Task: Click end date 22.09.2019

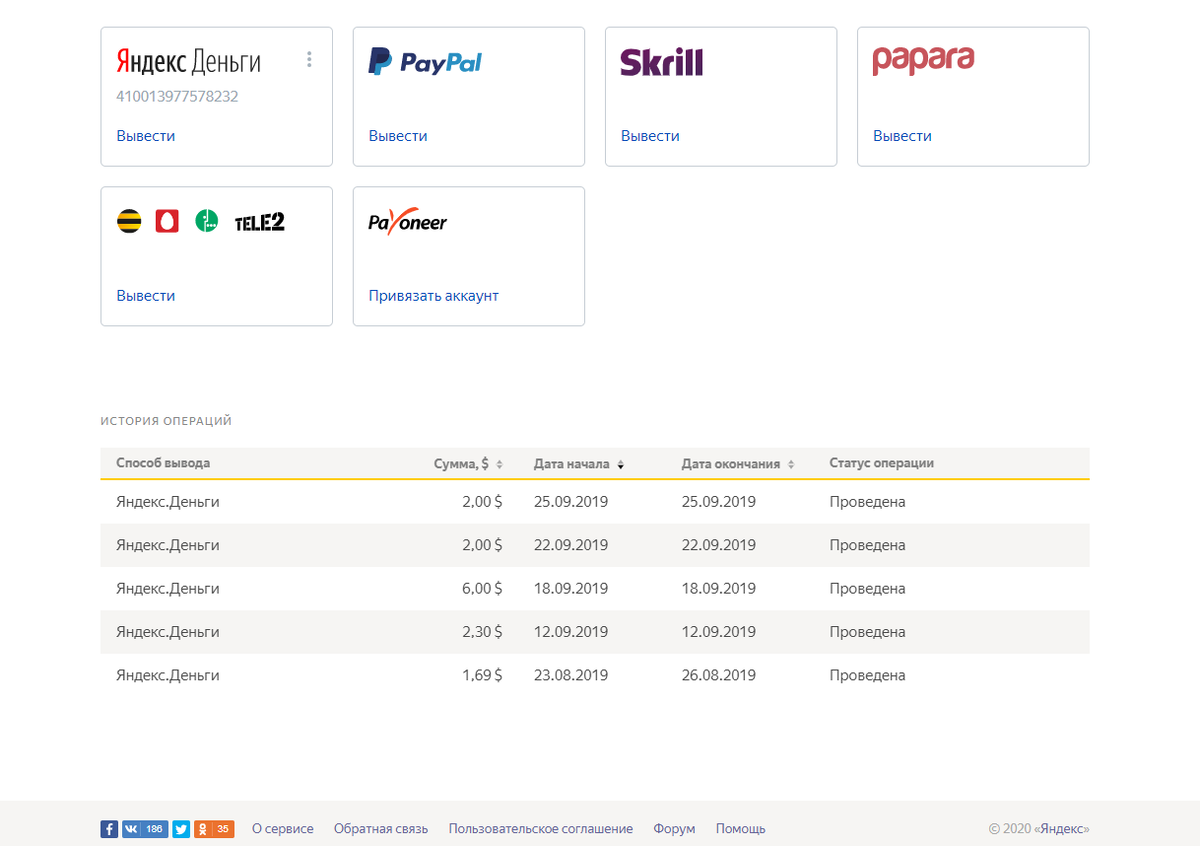Action: pyautogui.click(x=719, y=546)
